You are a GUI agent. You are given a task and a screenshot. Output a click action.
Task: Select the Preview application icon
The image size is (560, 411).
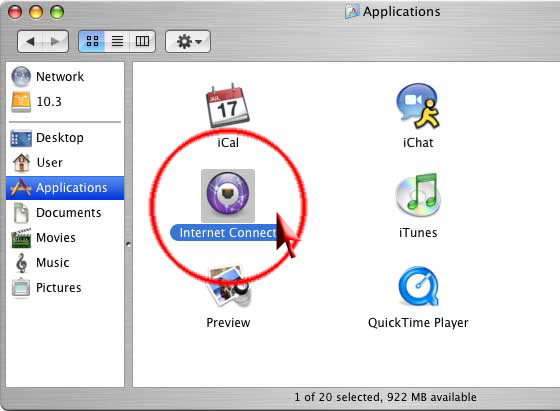[x=229, y=286]
